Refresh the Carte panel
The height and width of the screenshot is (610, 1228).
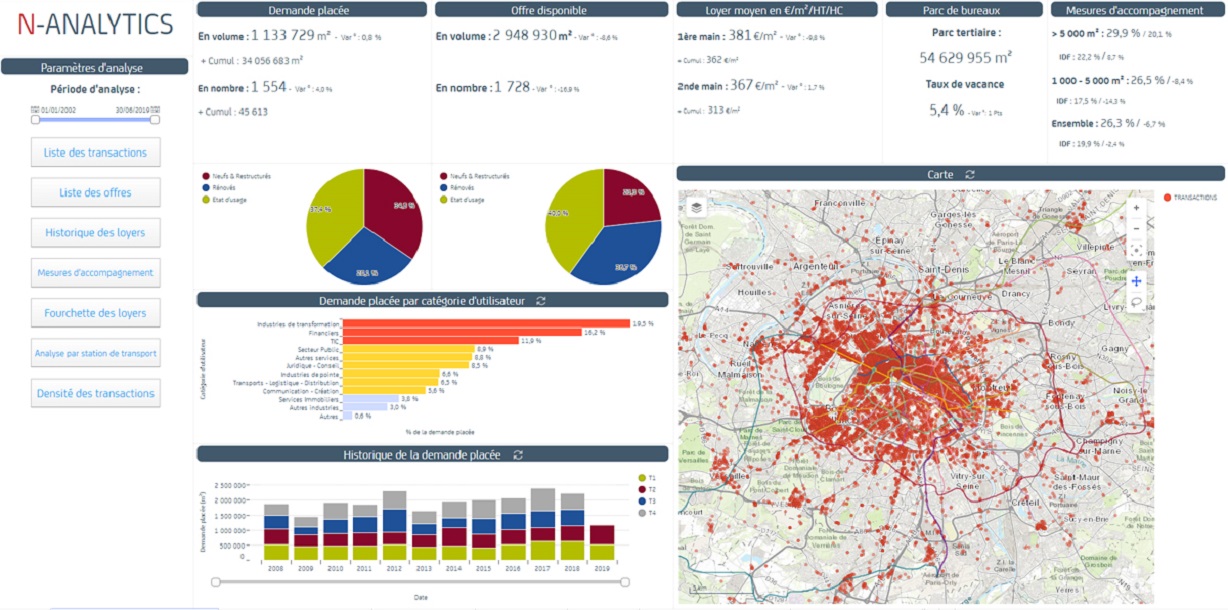coord(970,174)
